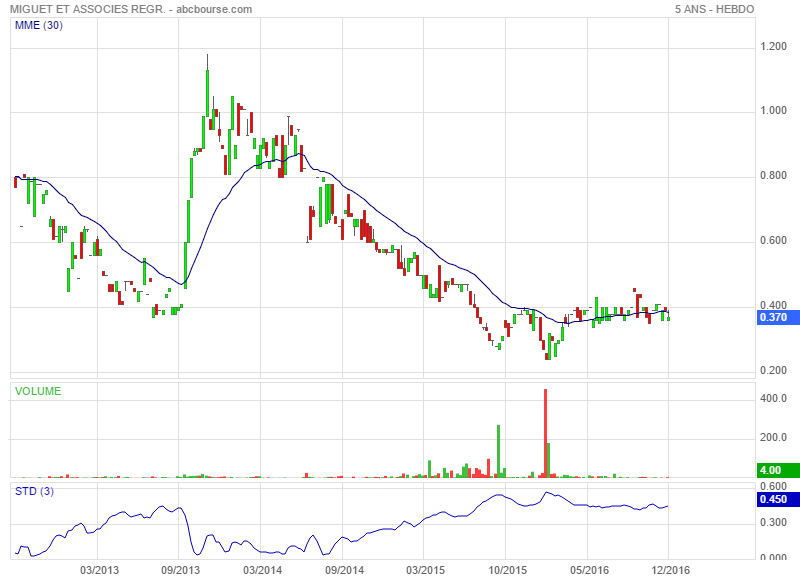Image resolution: width=800 pixels, height=580 pixels.
Task: Click the 400.0 volume axis label
Action: tap(773, 398)
